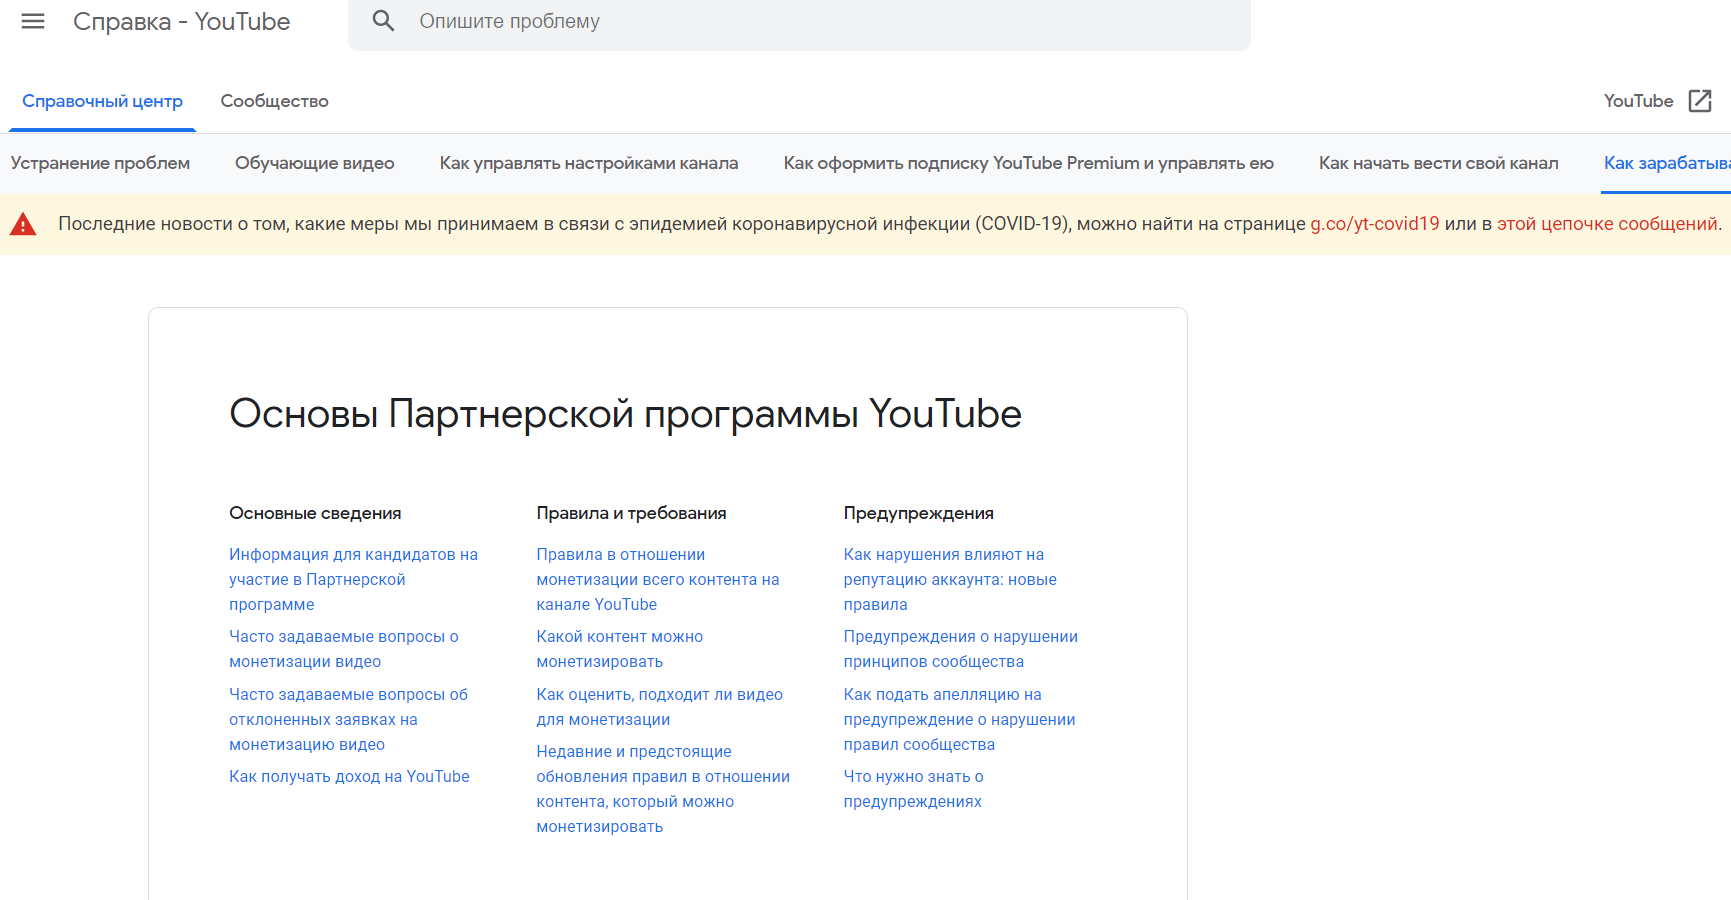Screen dimensions: 1731x900
Task: Click the Основные сведения column heading
Action: point(315,513)
